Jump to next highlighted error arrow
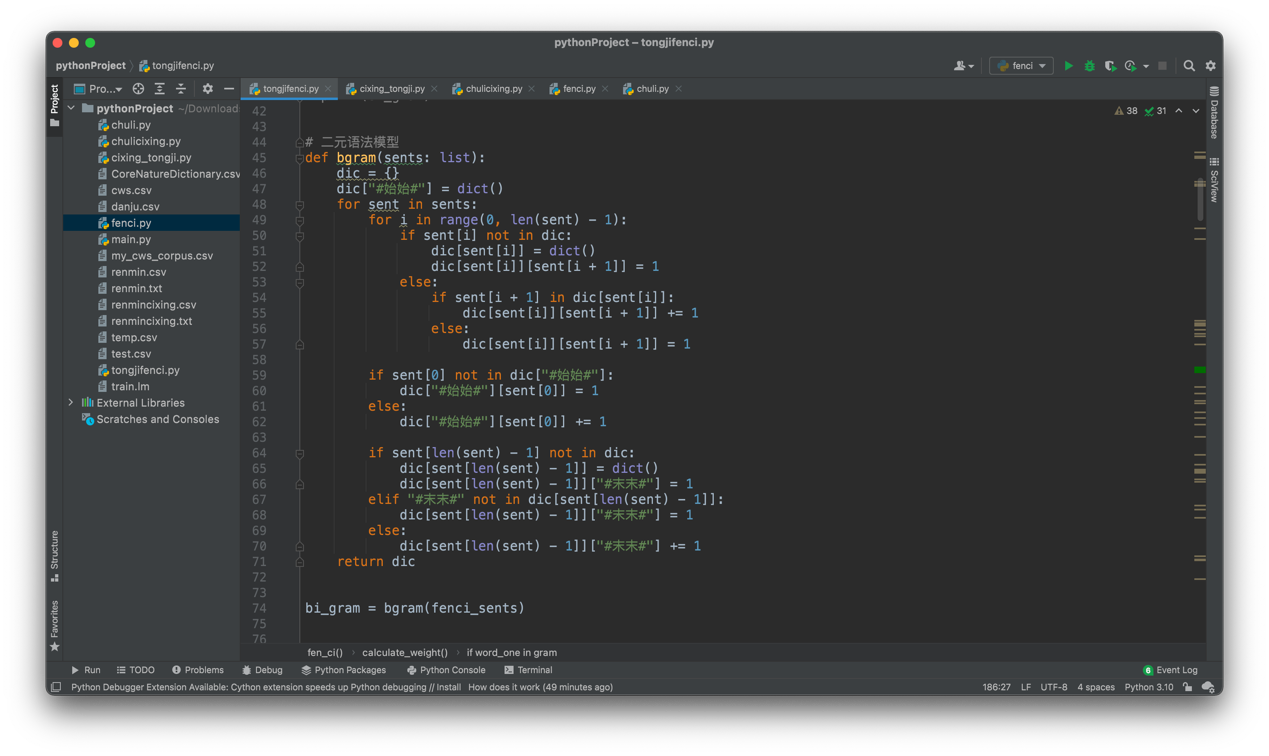Screen dimensions: 1269x756 tap(1196, 111)
